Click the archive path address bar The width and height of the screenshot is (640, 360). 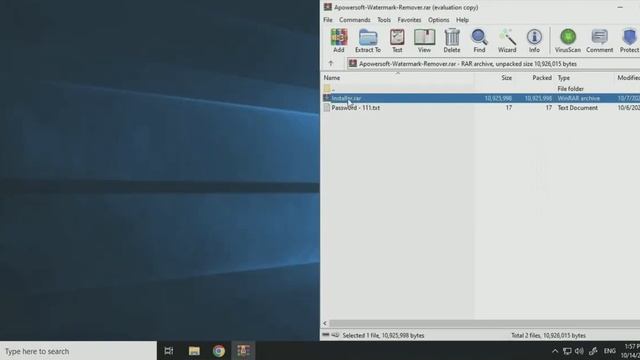point(493,64)
